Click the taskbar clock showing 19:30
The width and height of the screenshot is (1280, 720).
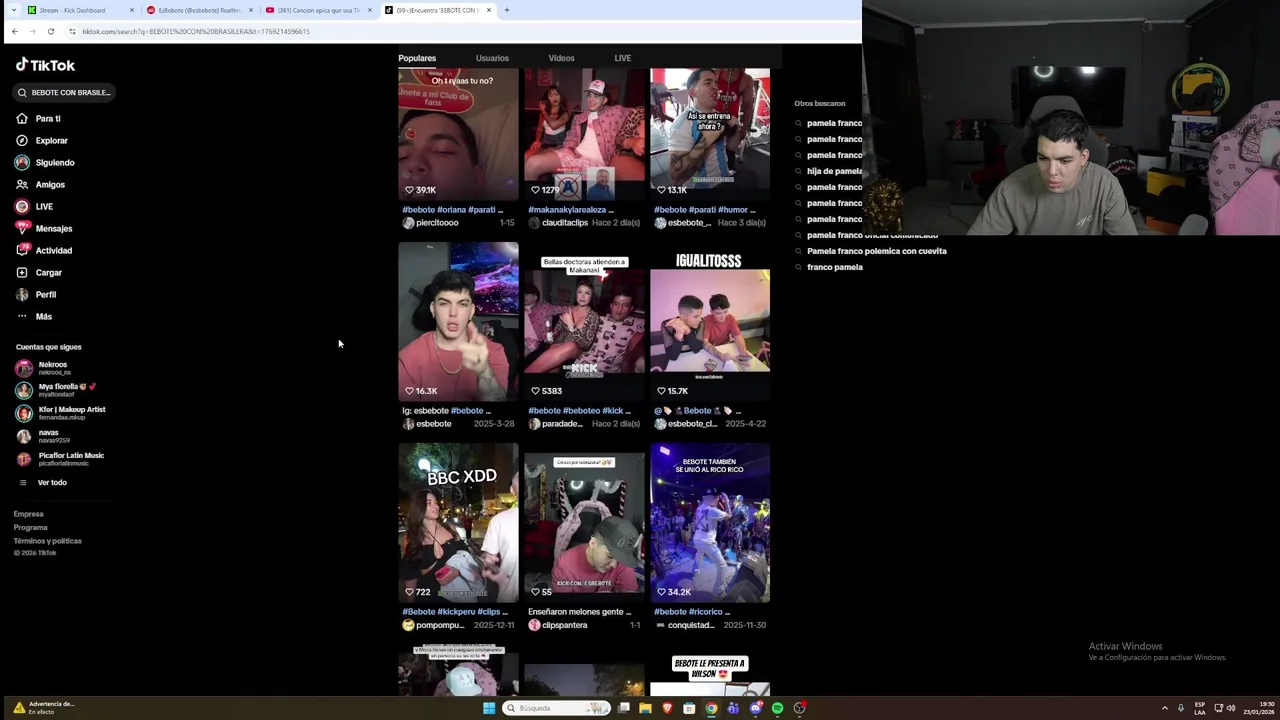point(1258,708)
